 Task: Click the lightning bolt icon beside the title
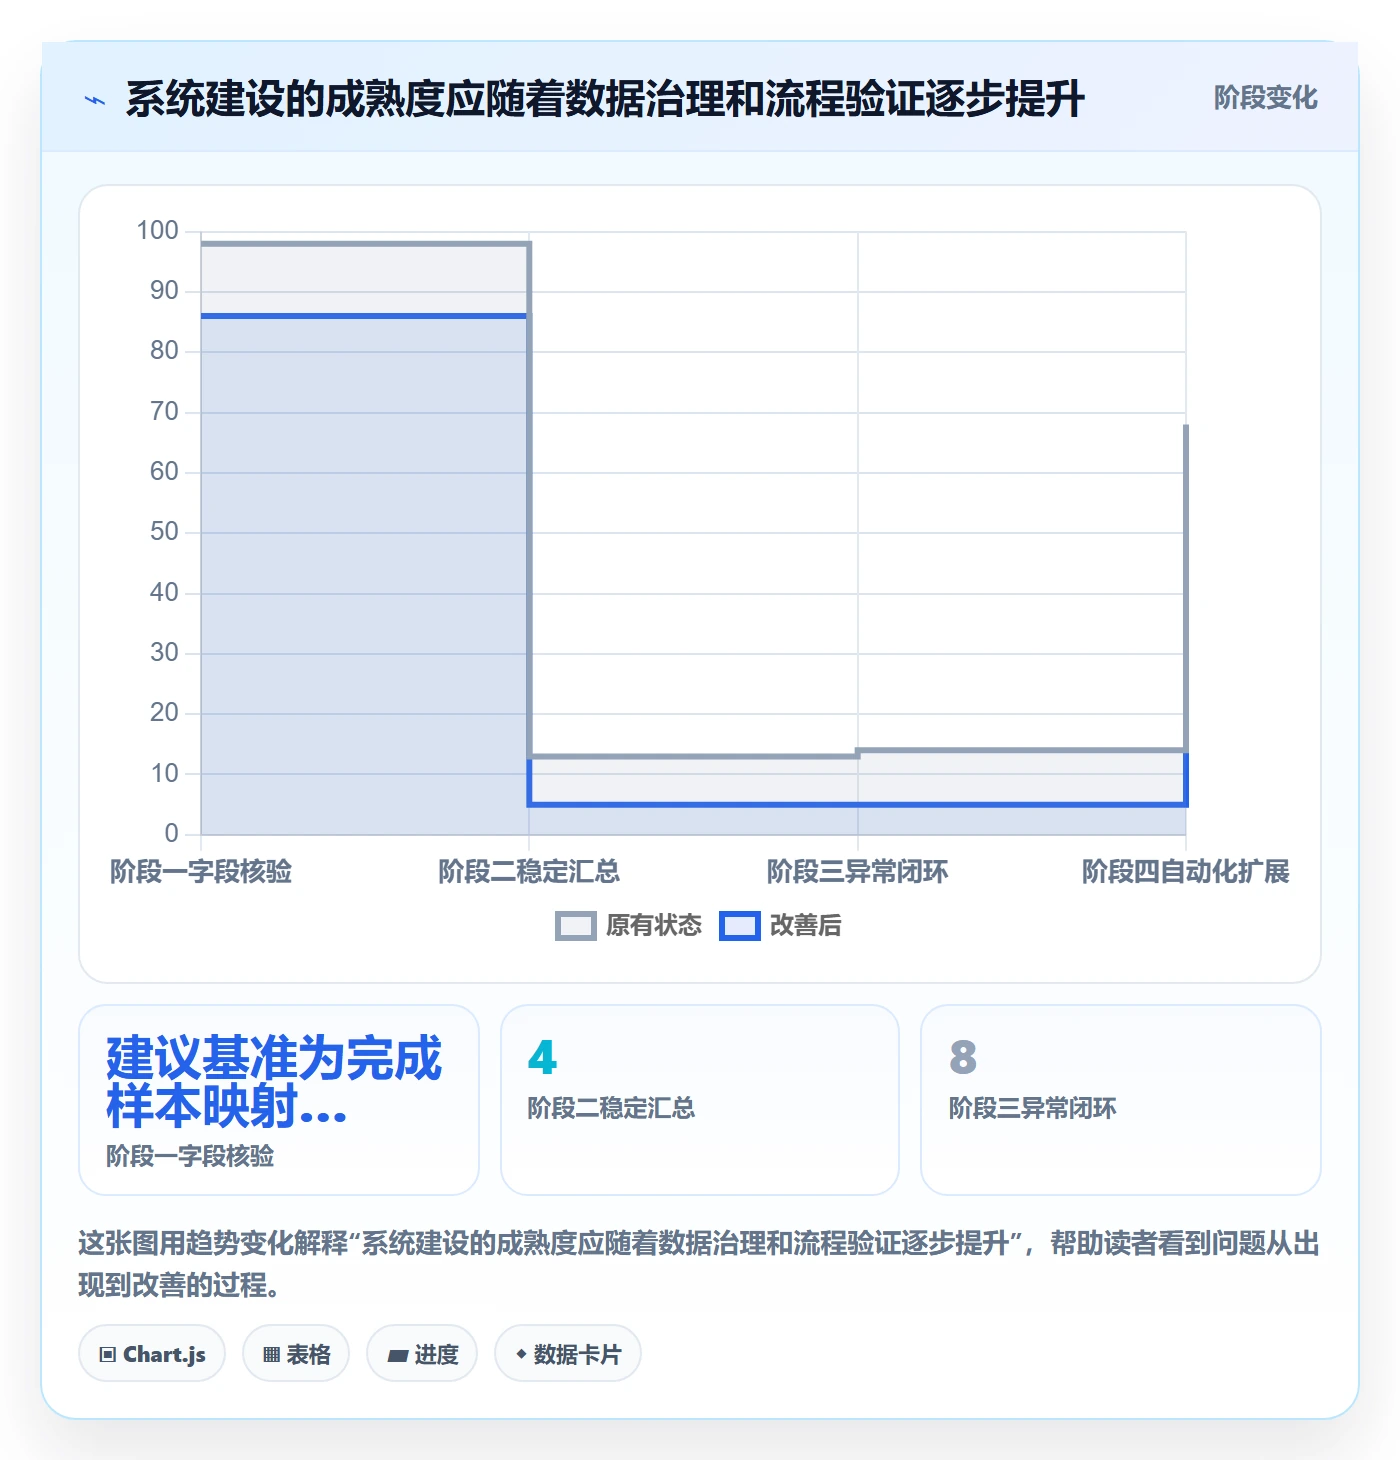(95, 100)
